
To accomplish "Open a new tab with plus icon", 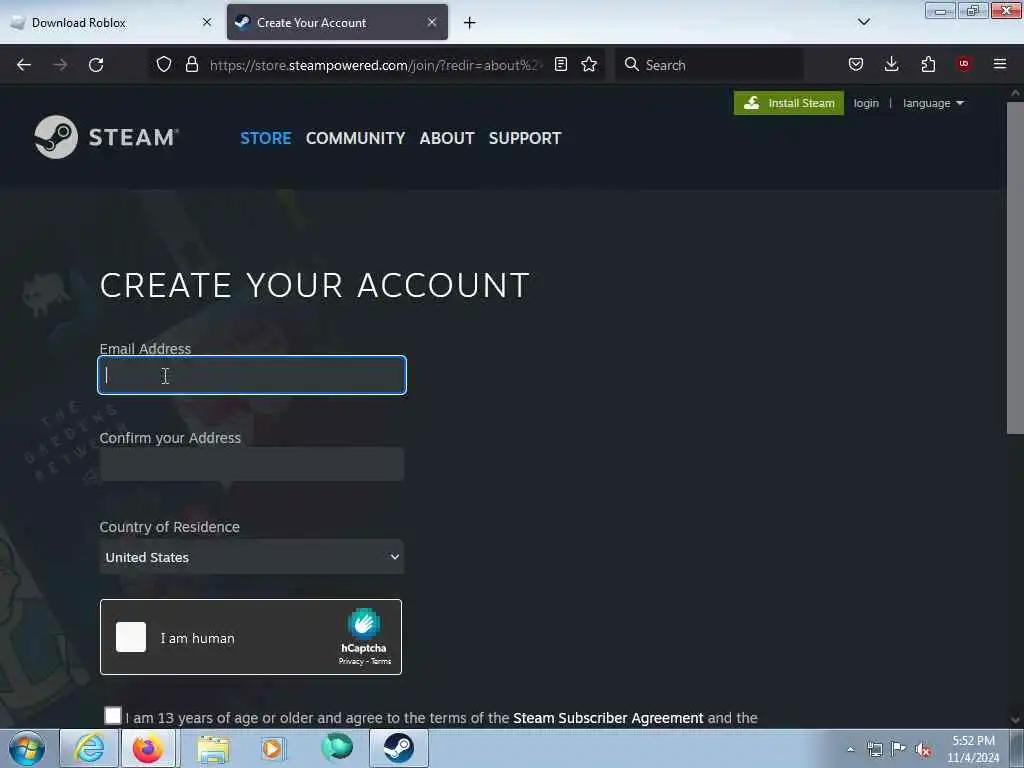I will click(x=470, y=23).
